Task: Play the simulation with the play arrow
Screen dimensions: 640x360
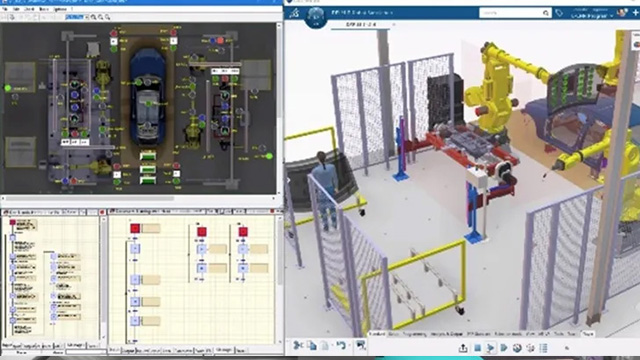Action: (x=490, y=348)
